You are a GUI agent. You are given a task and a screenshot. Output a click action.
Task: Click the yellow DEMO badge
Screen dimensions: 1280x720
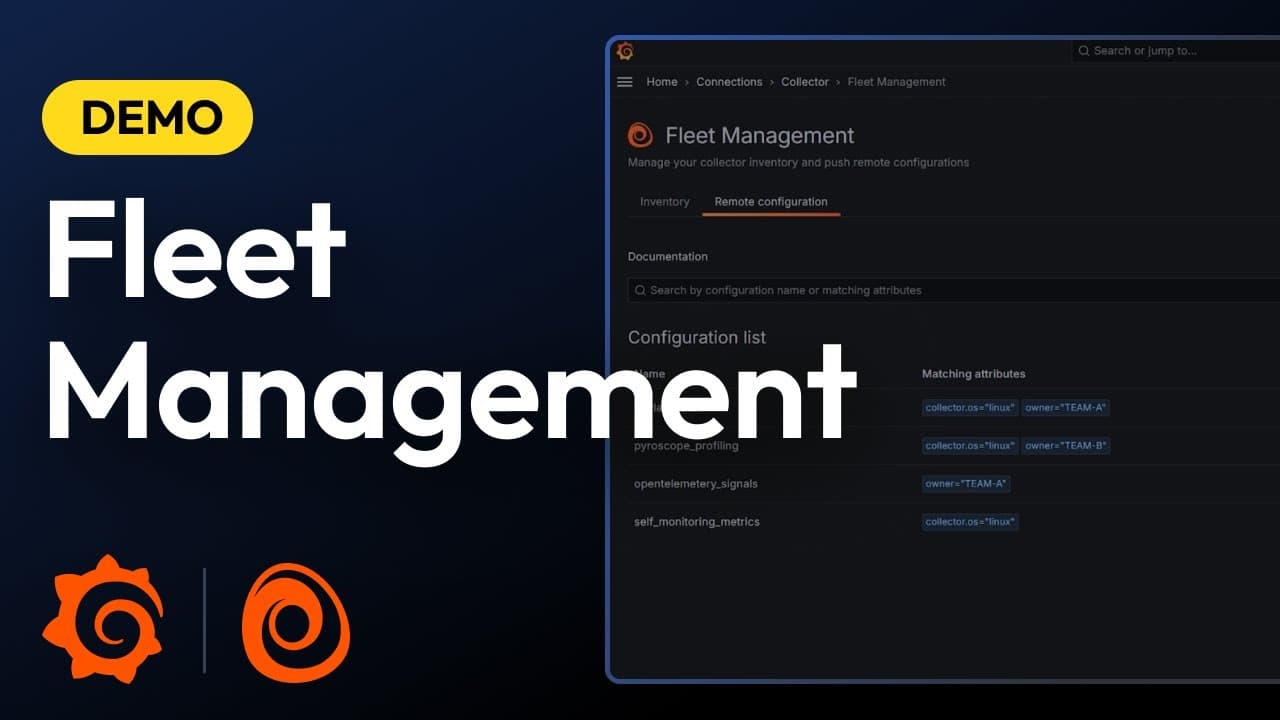(147, 118)
